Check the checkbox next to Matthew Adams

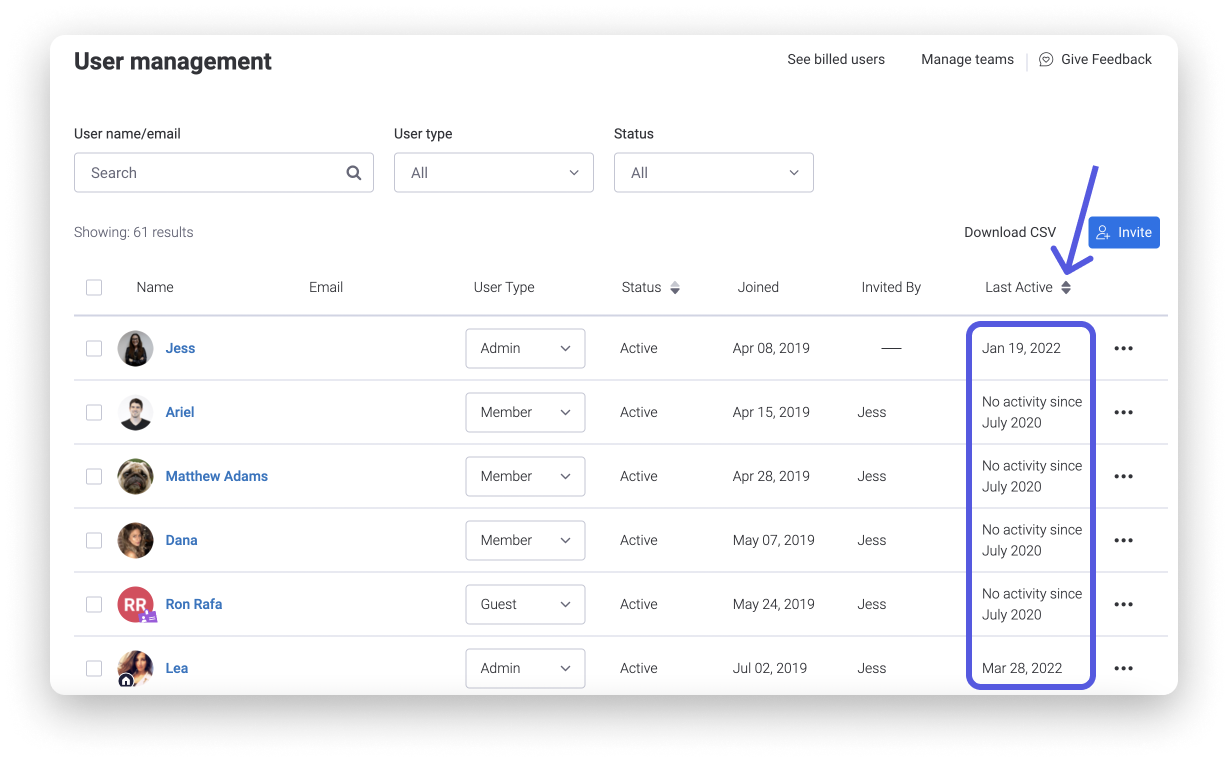tap(94, 476)
